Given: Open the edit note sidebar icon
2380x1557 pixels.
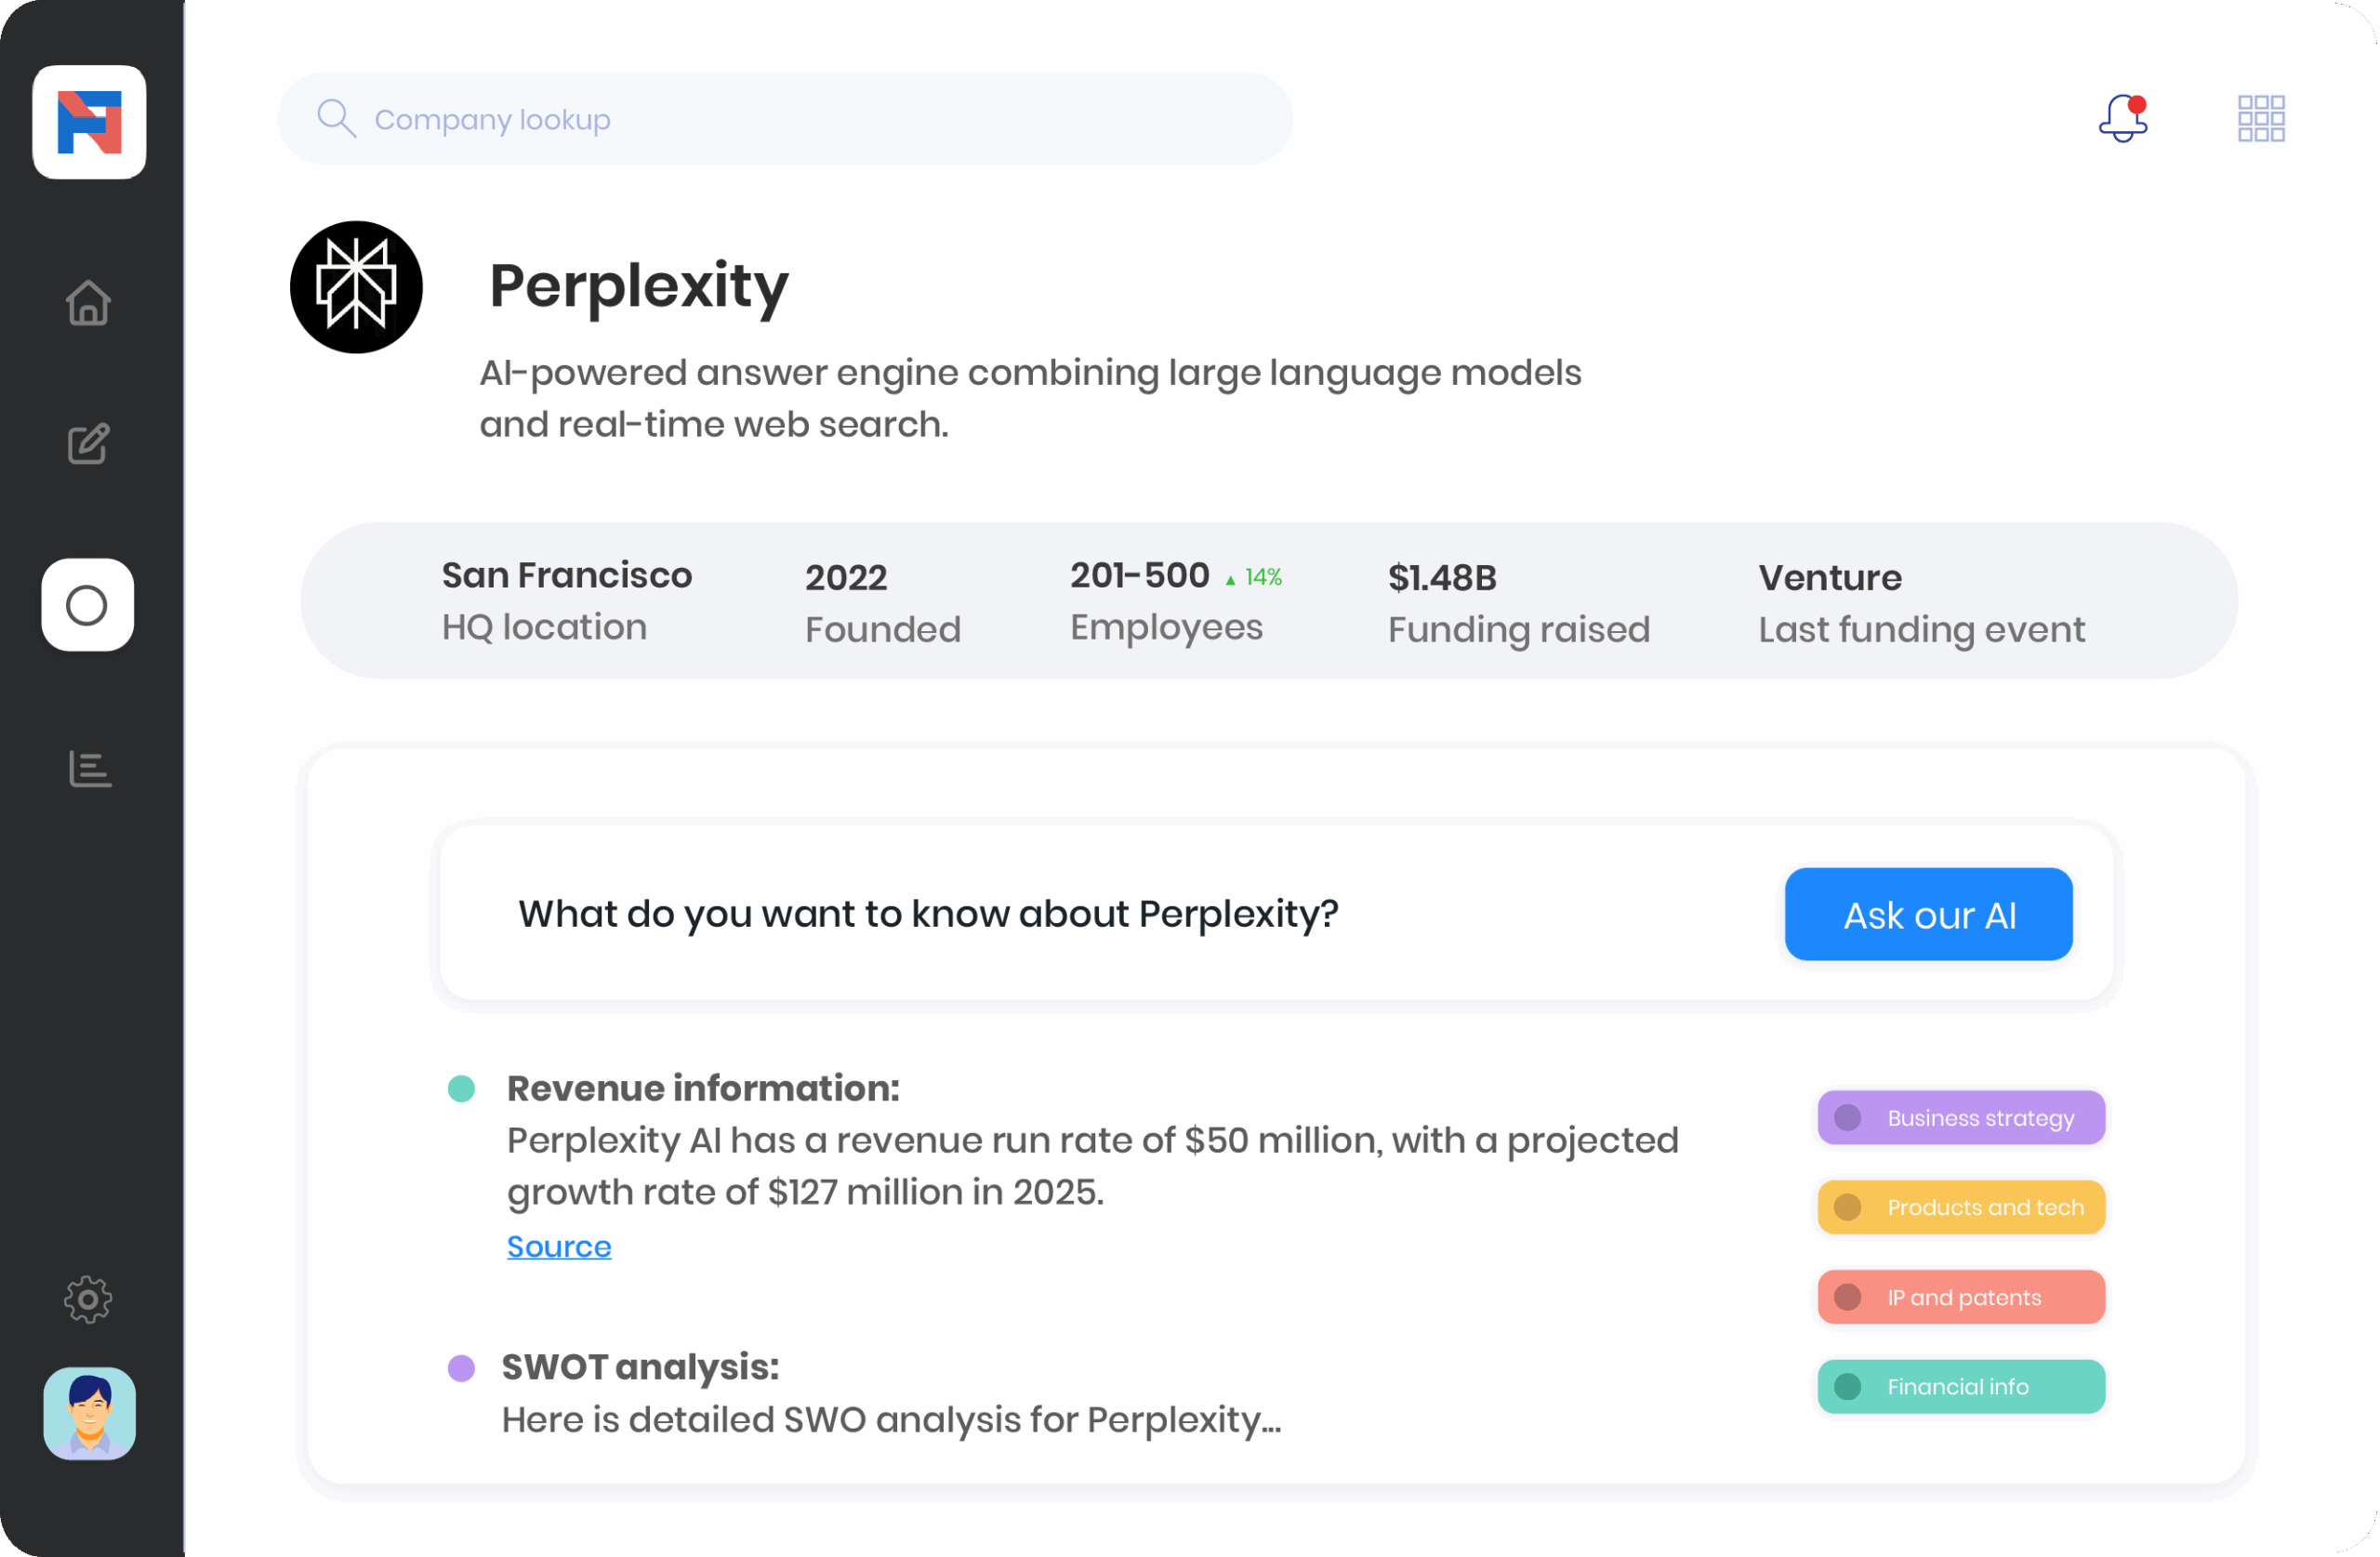Looking at the screenshot, I should [88, 444].
